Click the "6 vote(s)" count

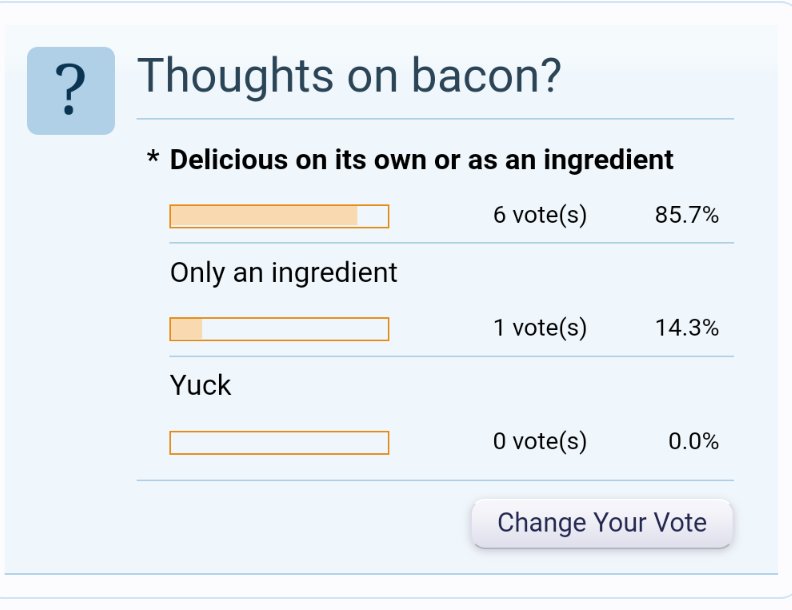click(540, 216)
